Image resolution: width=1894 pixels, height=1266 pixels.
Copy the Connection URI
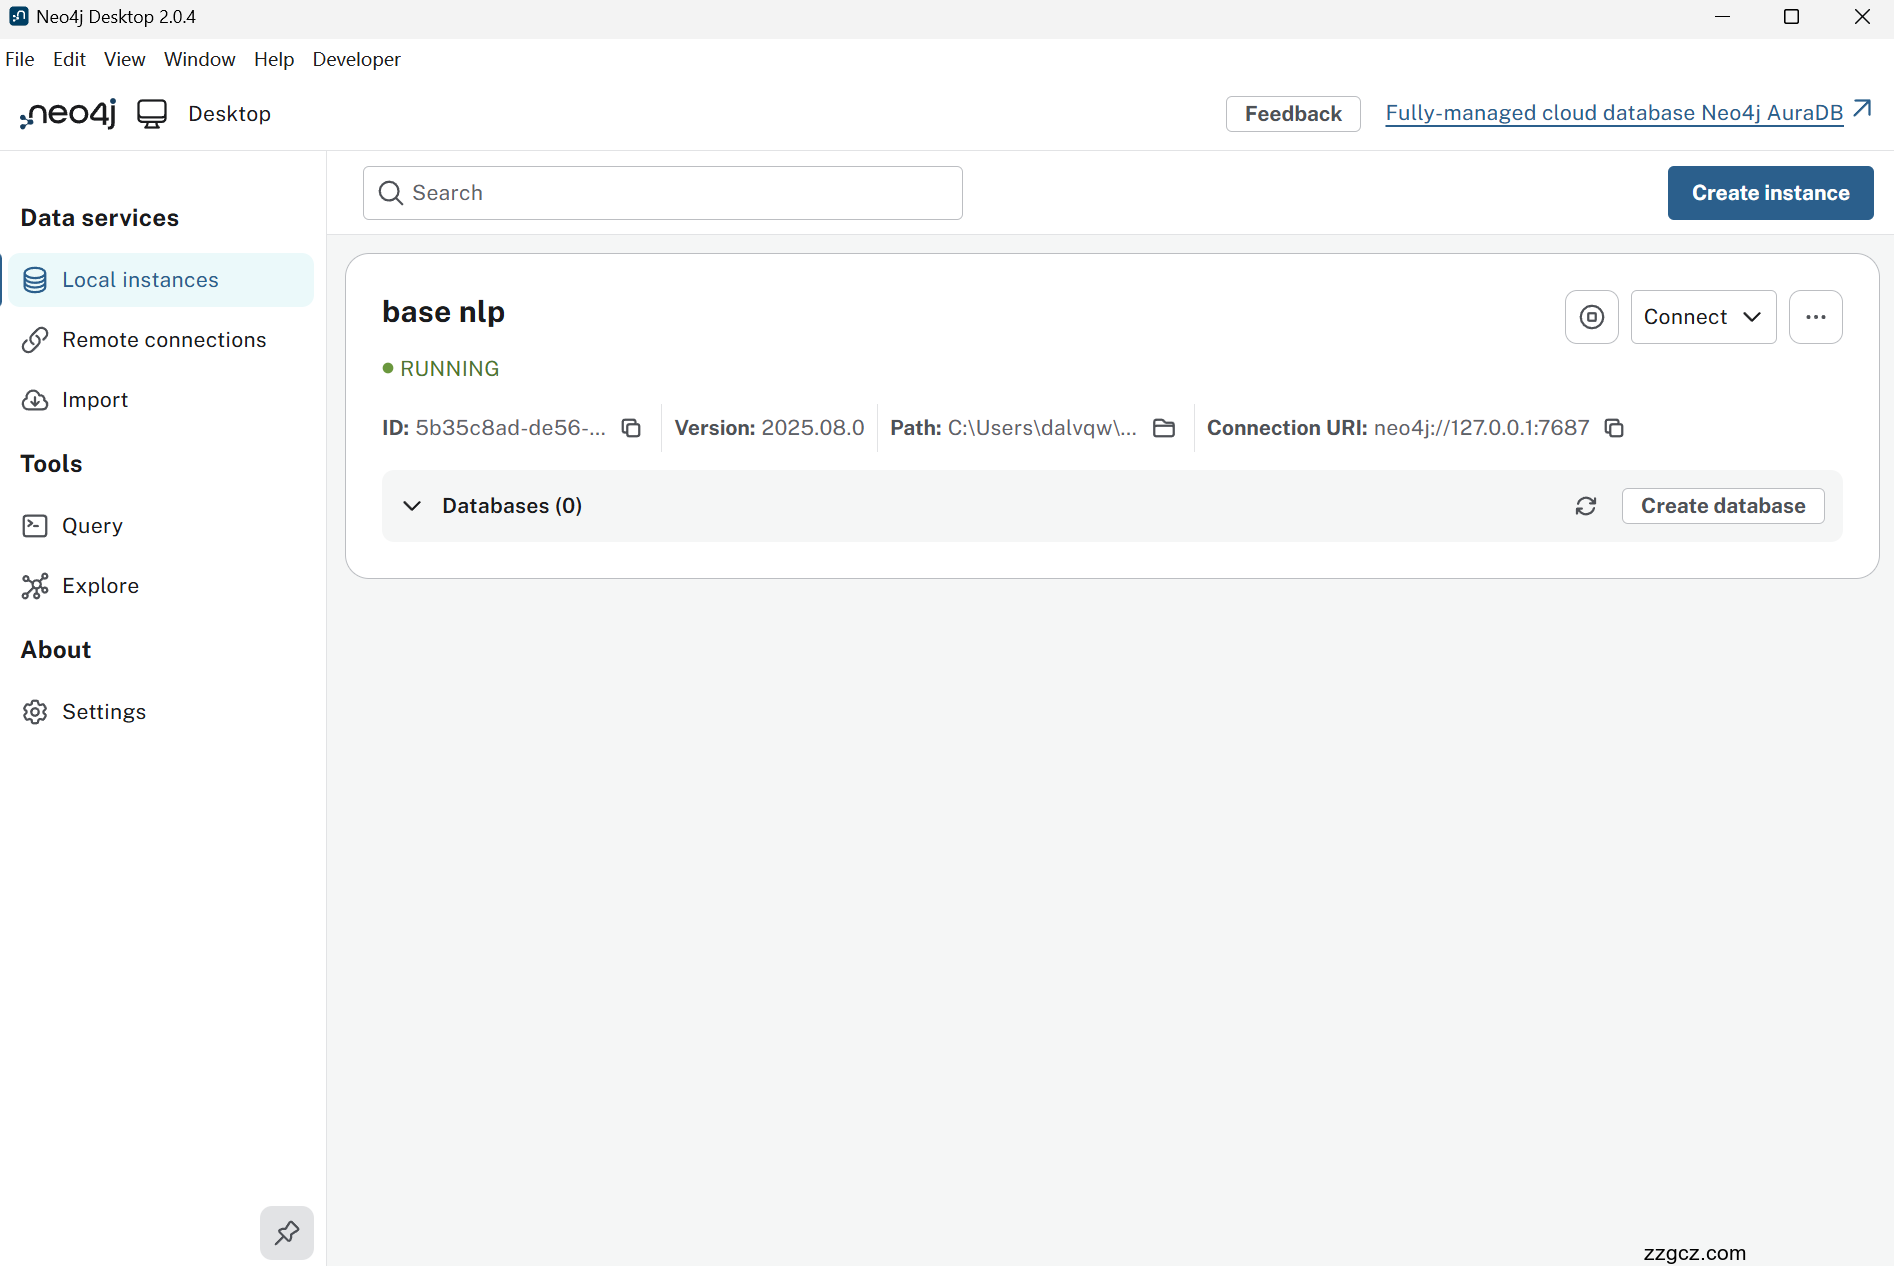click(x=1614, y=428)
